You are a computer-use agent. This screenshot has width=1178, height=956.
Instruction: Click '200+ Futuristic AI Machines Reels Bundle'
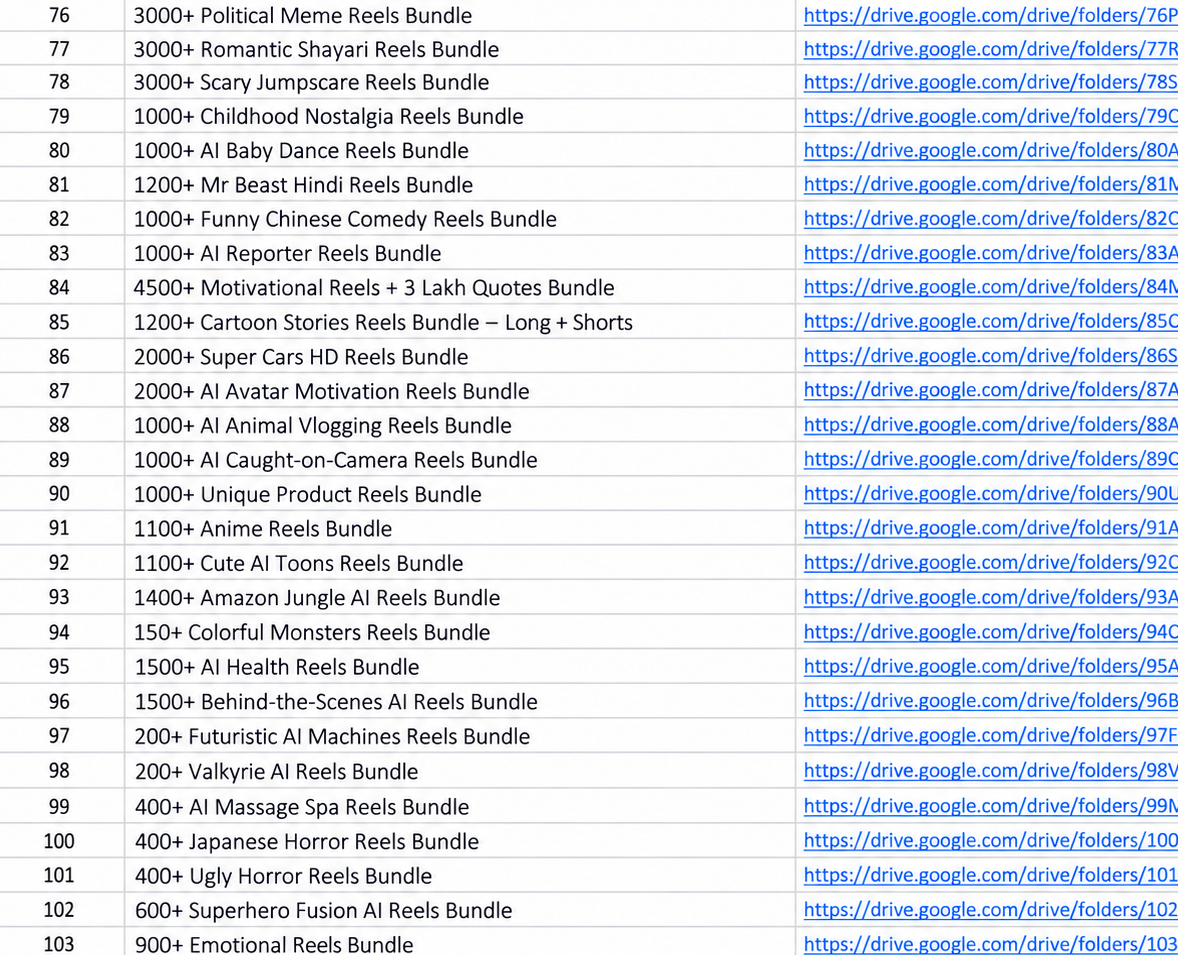tap(332, 737)
